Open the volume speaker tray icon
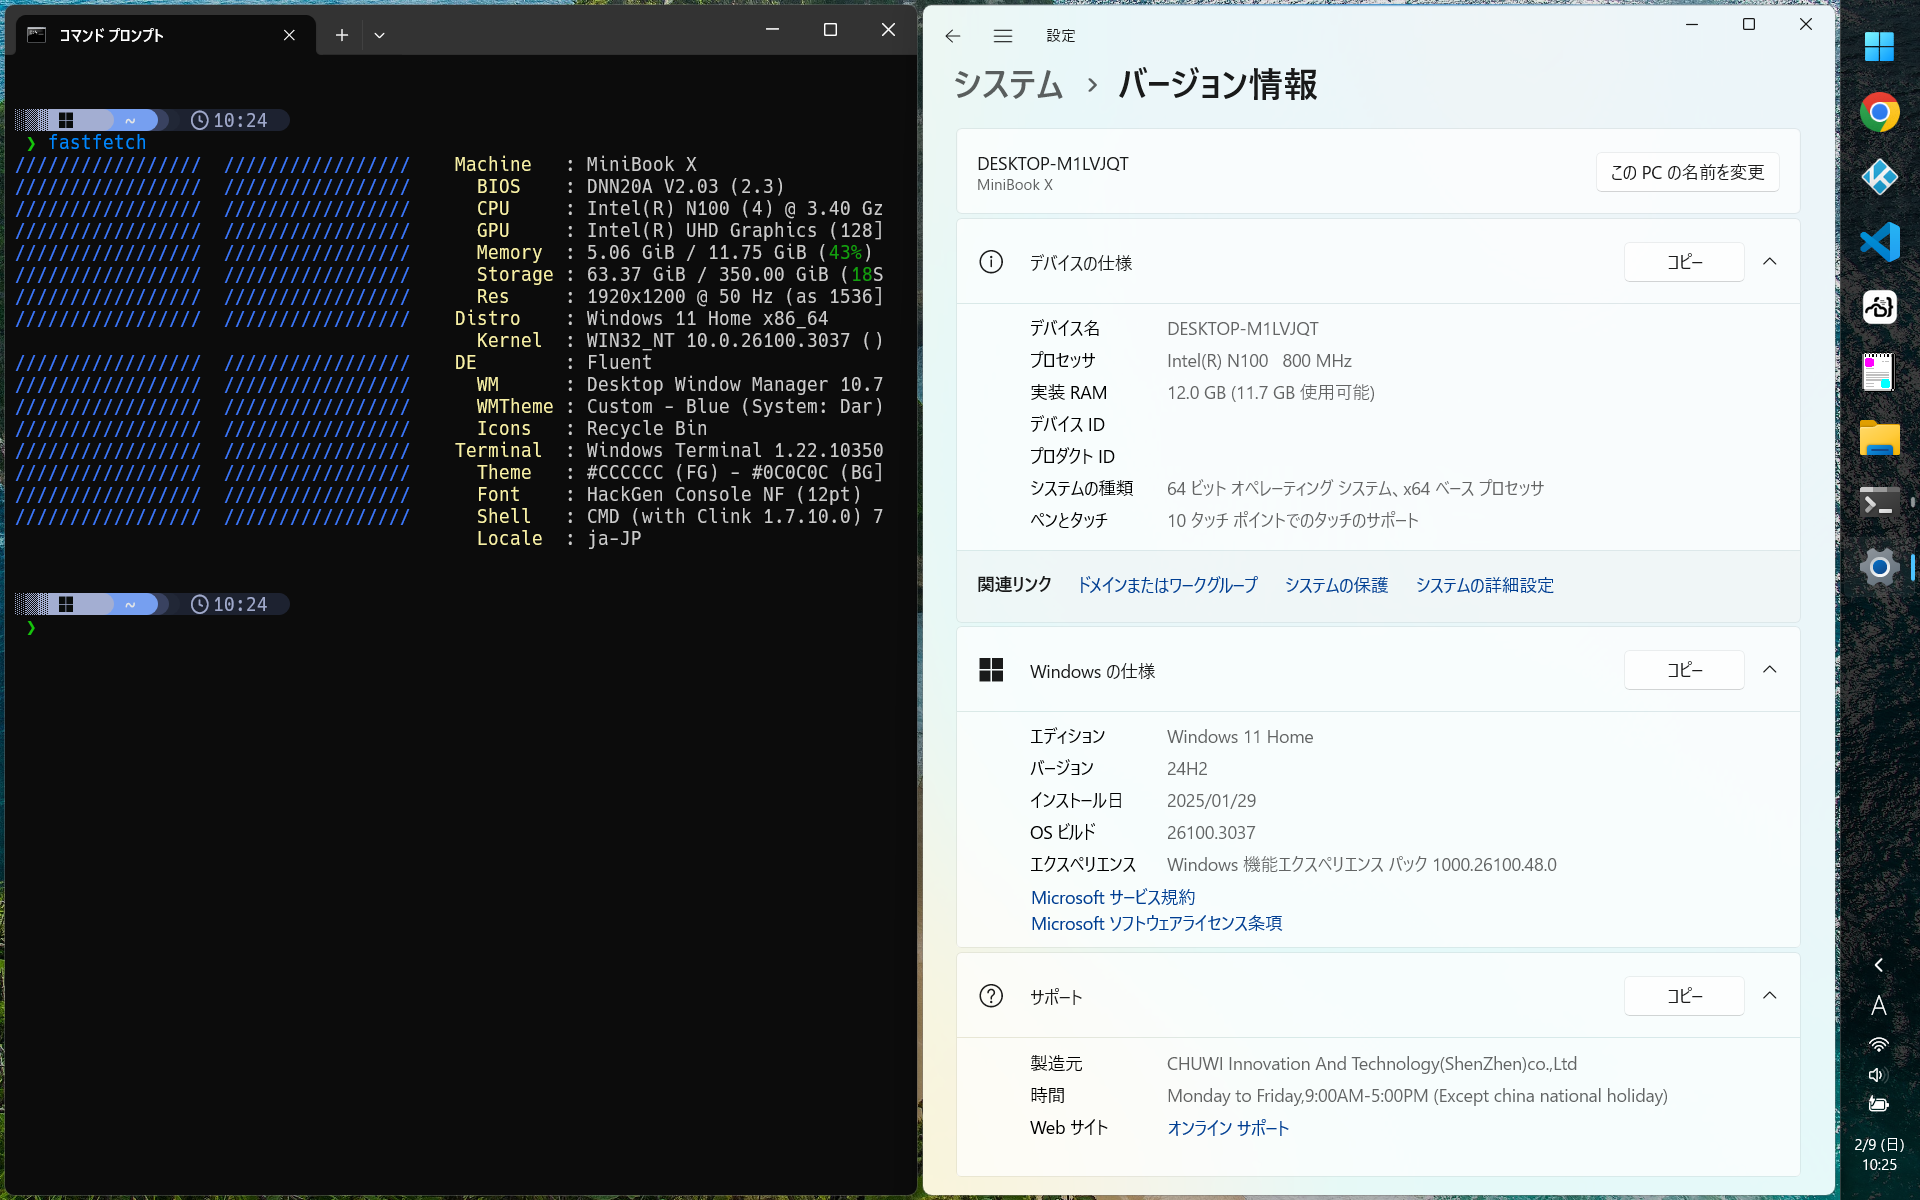Image resolution: width=1920 pixels, height=1200 pixels. pos(1878,1075)
